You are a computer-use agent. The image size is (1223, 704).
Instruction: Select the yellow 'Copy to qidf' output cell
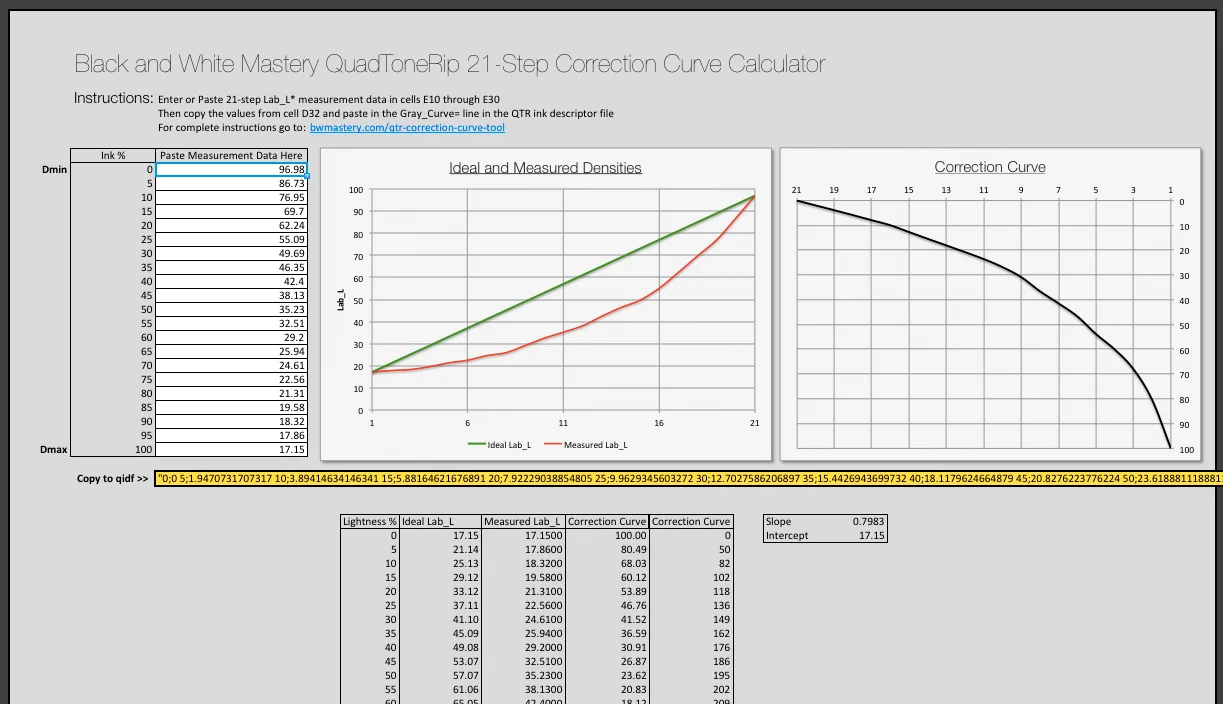click(x=689, y=478)
